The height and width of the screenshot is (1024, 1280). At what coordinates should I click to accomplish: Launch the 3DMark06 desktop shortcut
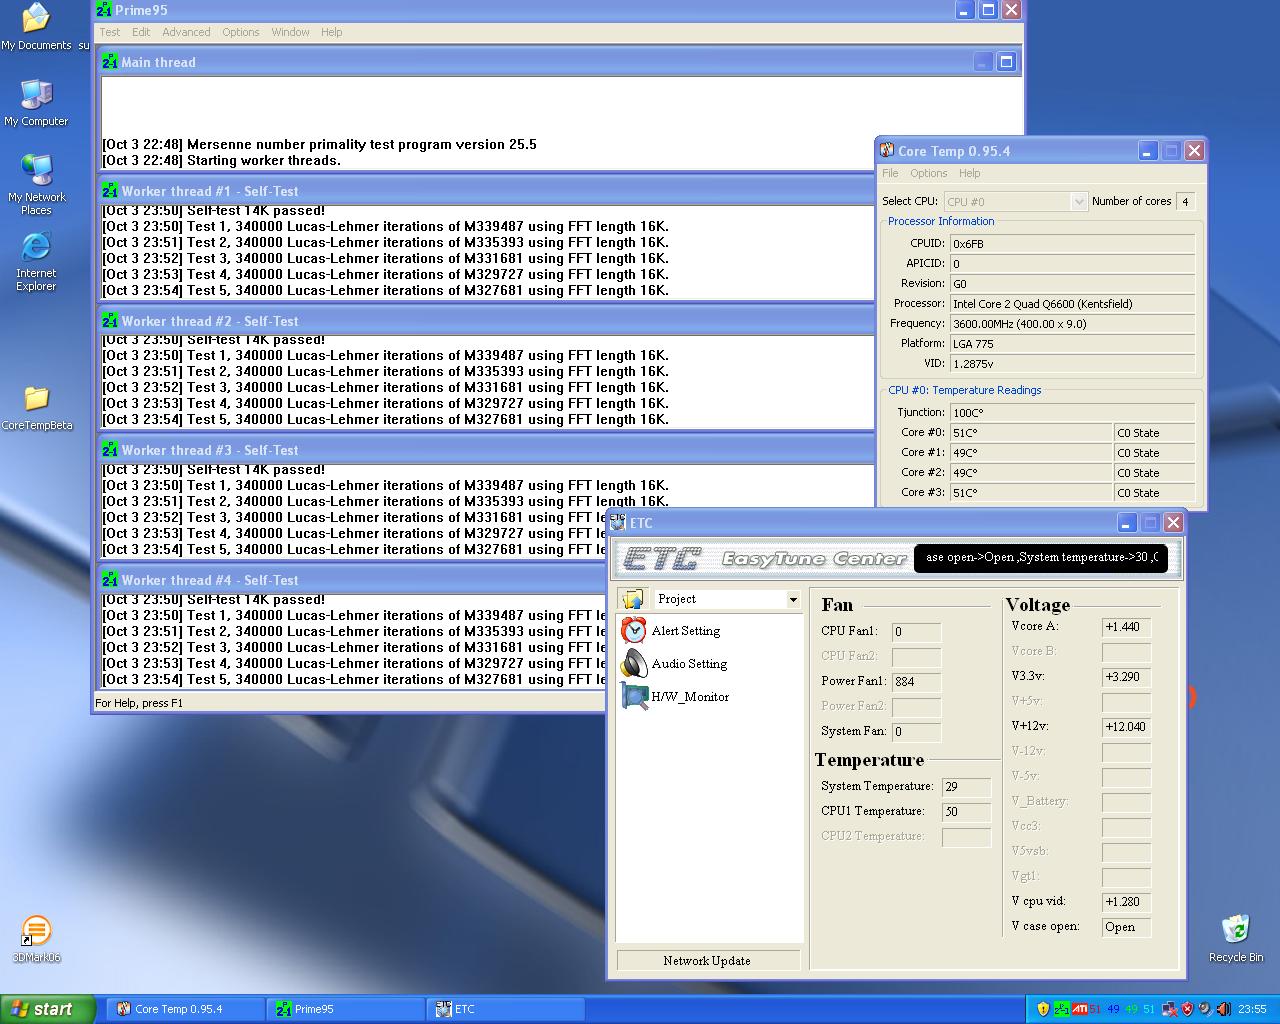pos(36,939)
